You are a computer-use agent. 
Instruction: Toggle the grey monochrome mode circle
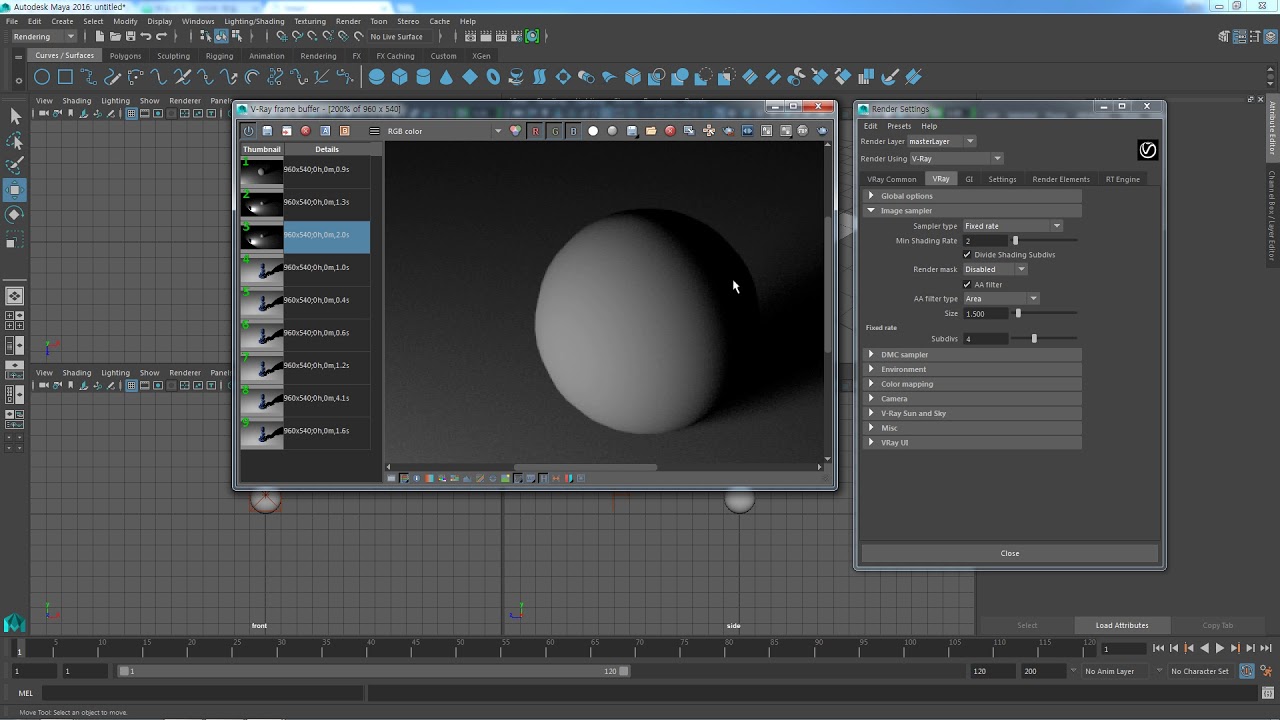point(612,131)
